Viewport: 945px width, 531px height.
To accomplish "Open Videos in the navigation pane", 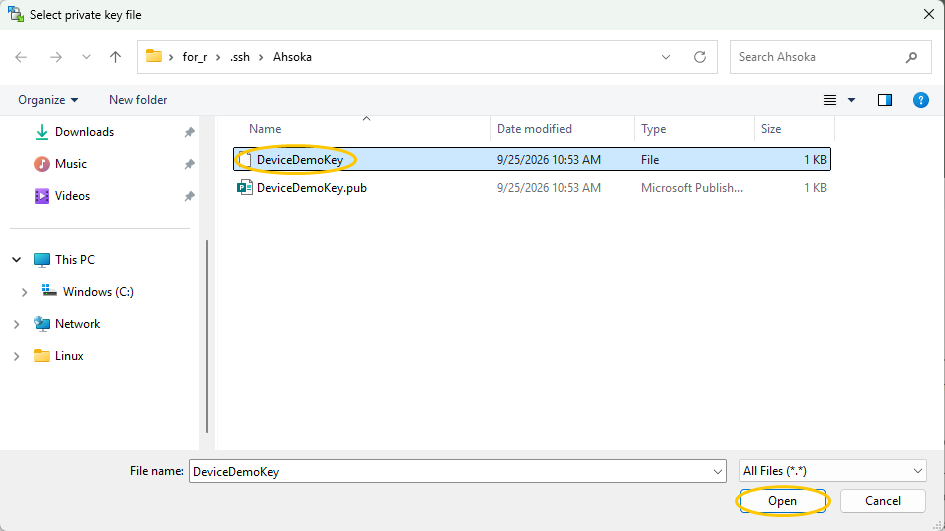I will click(x=72, y=196).
